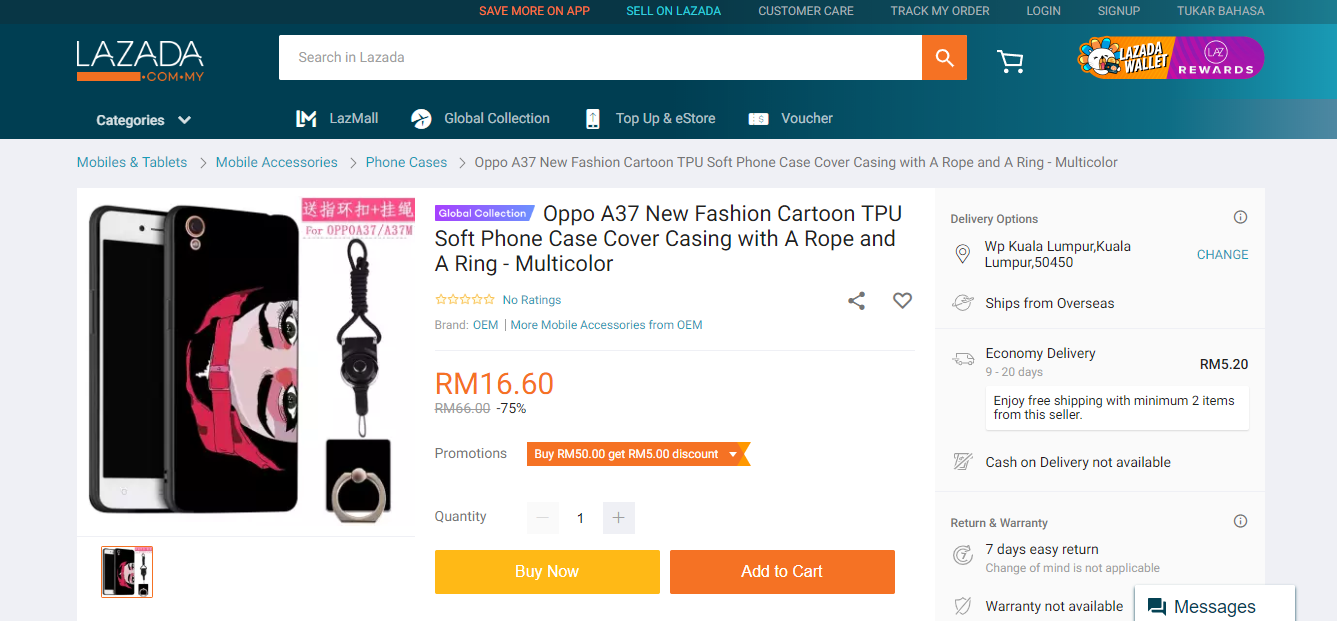Open the Lazada Wallet banner

tap(1124, 58)
